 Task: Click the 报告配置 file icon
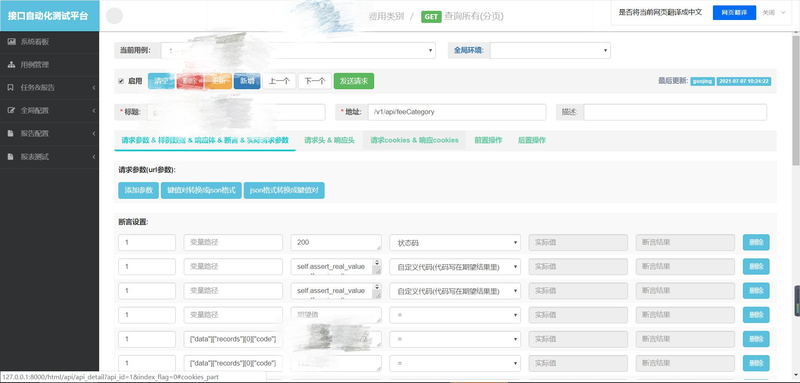11,134
